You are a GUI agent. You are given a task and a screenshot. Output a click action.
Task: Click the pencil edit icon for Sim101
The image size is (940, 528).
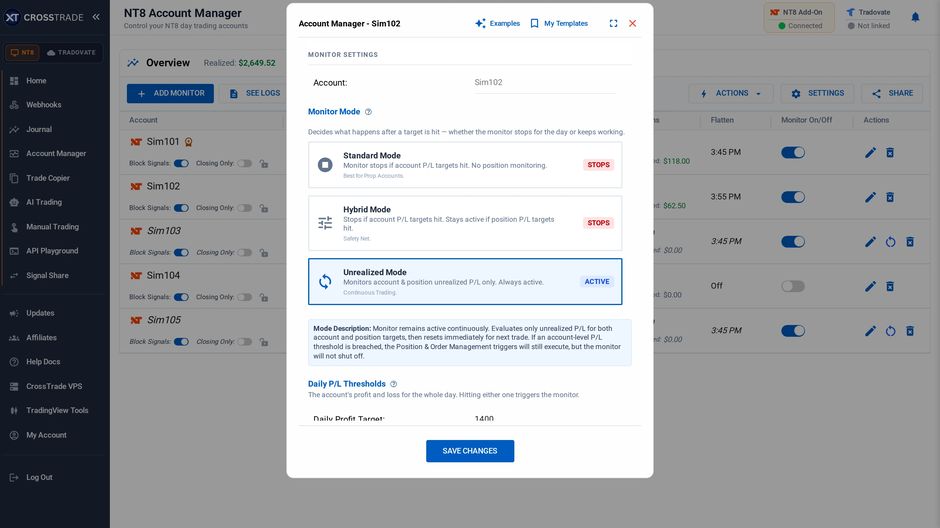point(870,153)
